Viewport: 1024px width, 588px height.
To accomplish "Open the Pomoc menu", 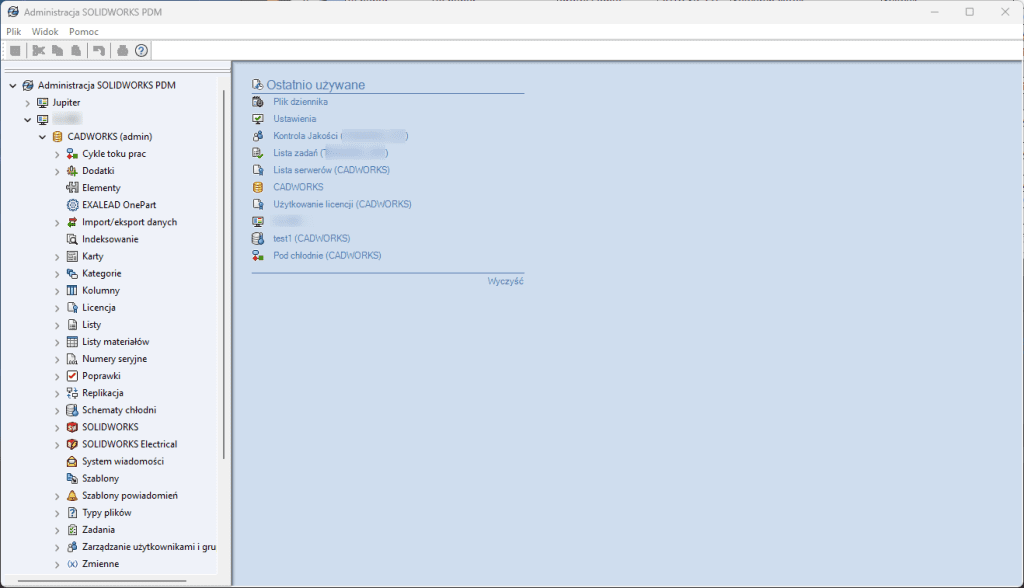I will 84,31.
